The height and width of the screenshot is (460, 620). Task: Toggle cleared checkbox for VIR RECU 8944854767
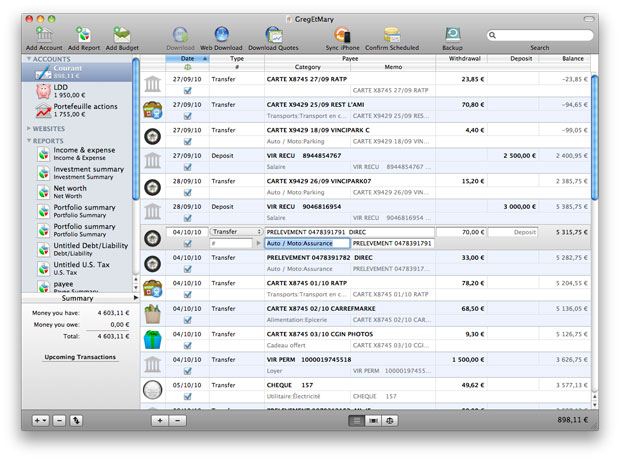pyautogui.click(x=188, y=167)
